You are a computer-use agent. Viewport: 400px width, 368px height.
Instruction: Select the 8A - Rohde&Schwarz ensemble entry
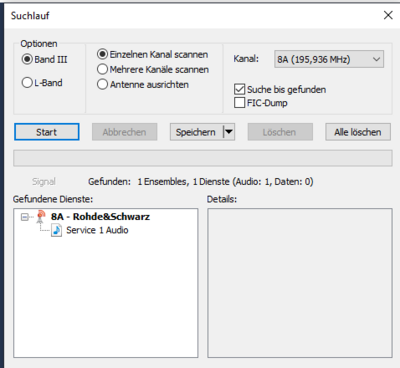[x=100, y=217]
